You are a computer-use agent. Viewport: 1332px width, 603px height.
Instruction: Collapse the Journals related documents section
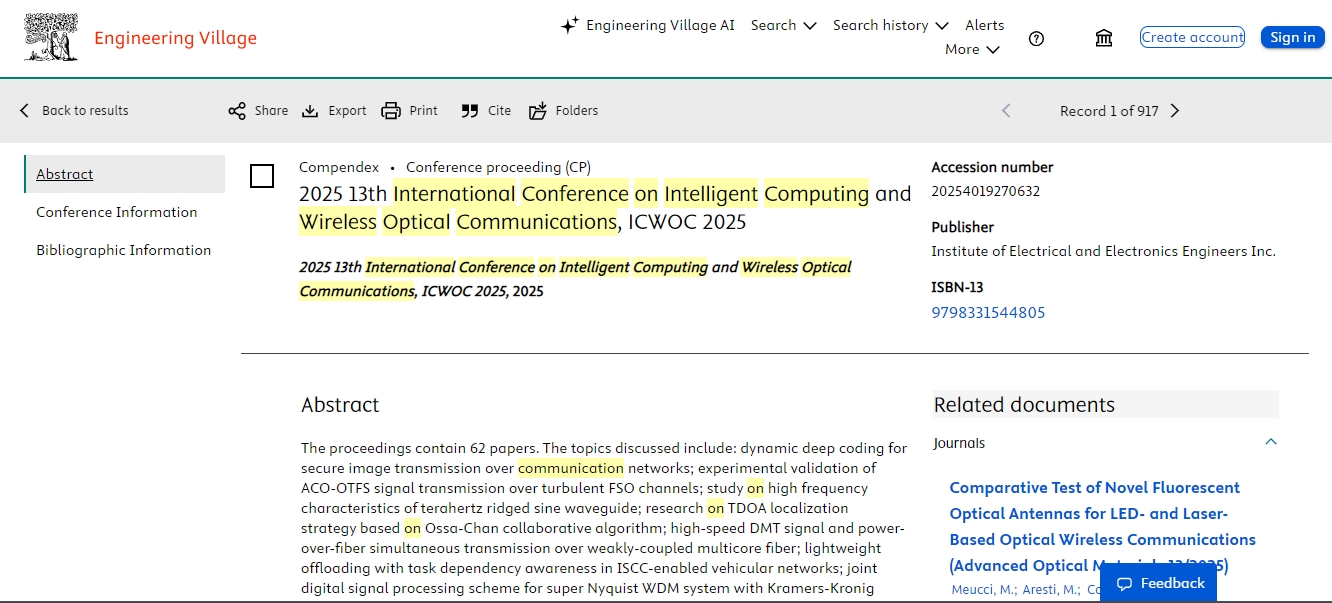(x=1270, y=442)
